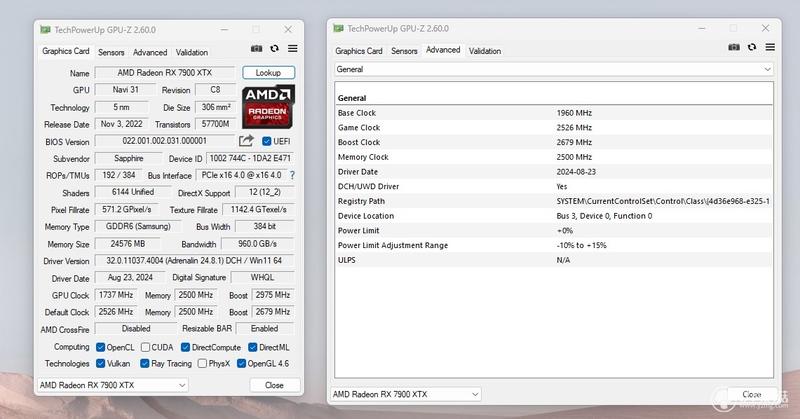The width and height of the screenshot is (800, 419).
Task: Select the Power Limit Adjustment Range row
Action: (x=554, y=245)
